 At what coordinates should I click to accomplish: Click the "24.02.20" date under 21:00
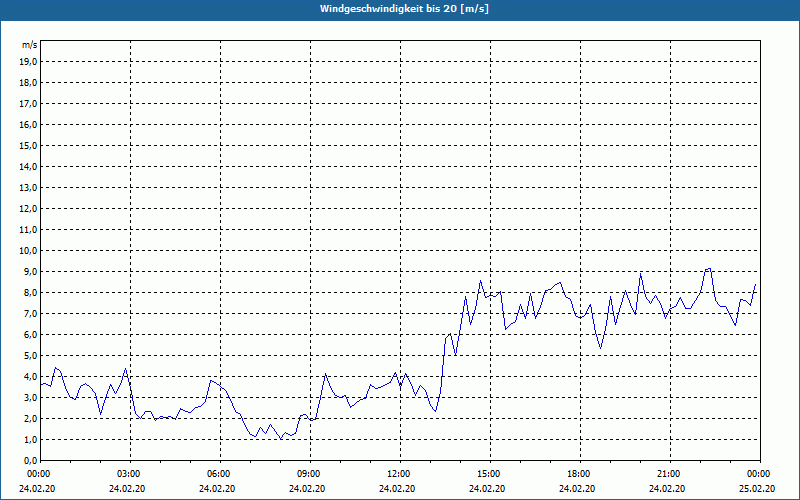pyautogui.click(x=667, y=489)
